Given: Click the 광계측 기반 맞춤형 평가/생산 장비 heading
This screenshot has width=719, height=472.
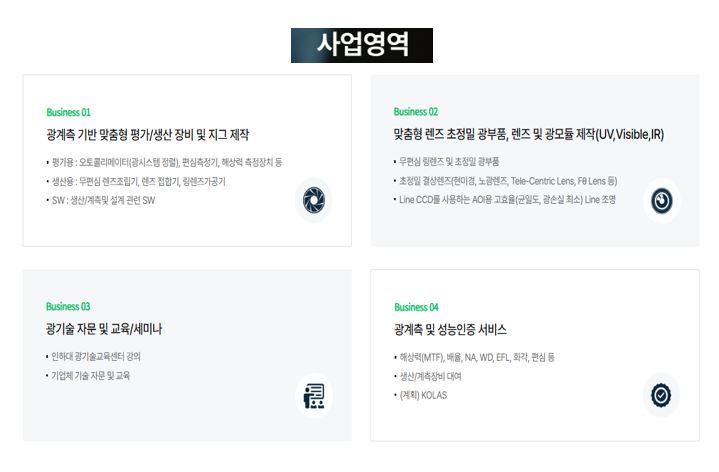Looking at the screenshot, I should pos(148,135).
